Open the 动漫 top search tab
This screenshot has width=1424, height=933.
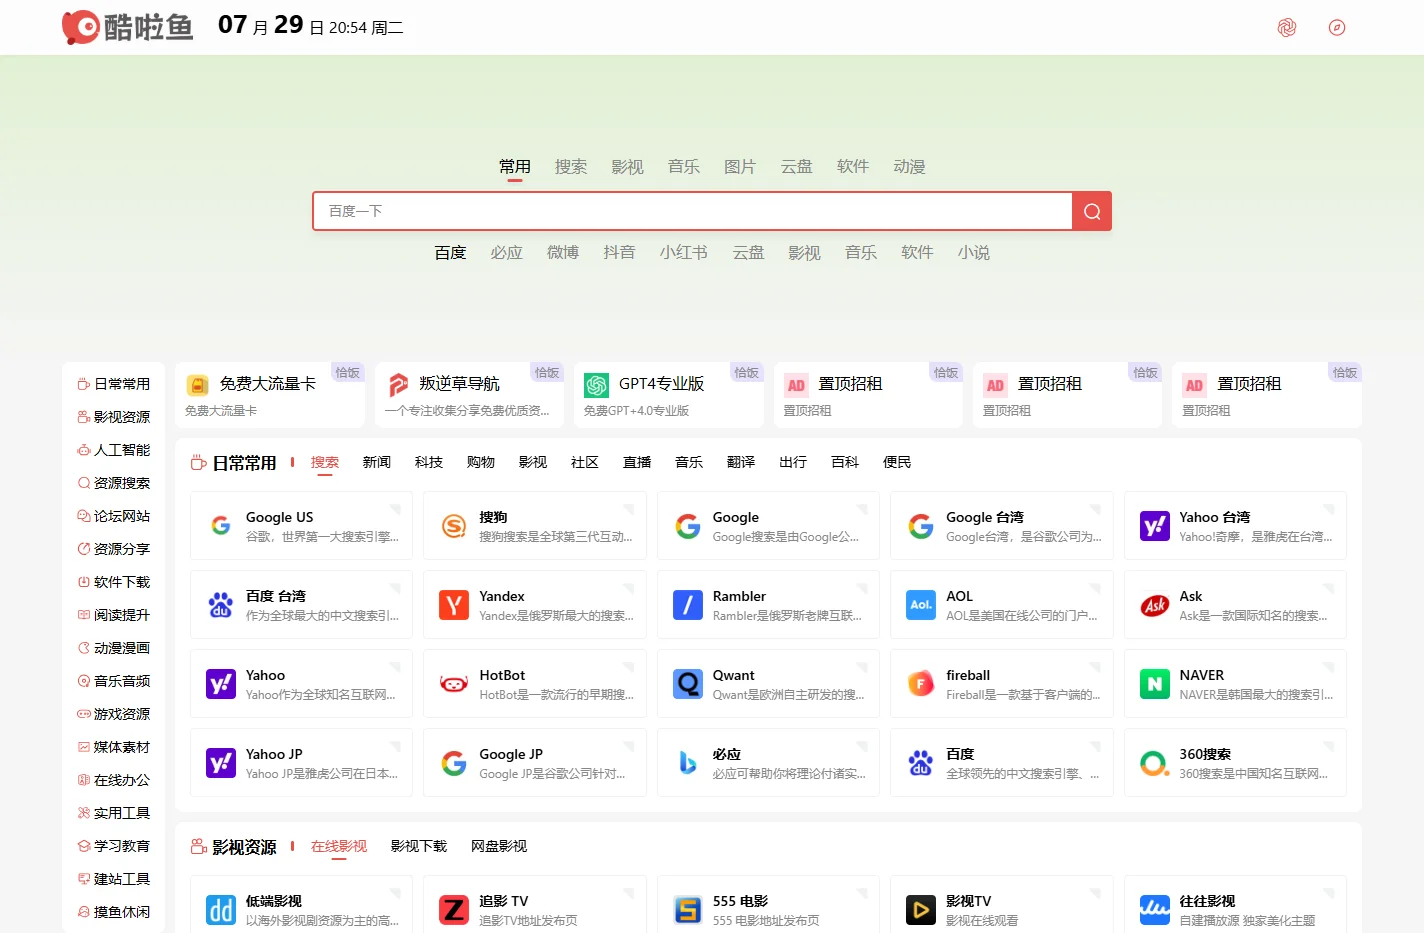tap(909, 167)
